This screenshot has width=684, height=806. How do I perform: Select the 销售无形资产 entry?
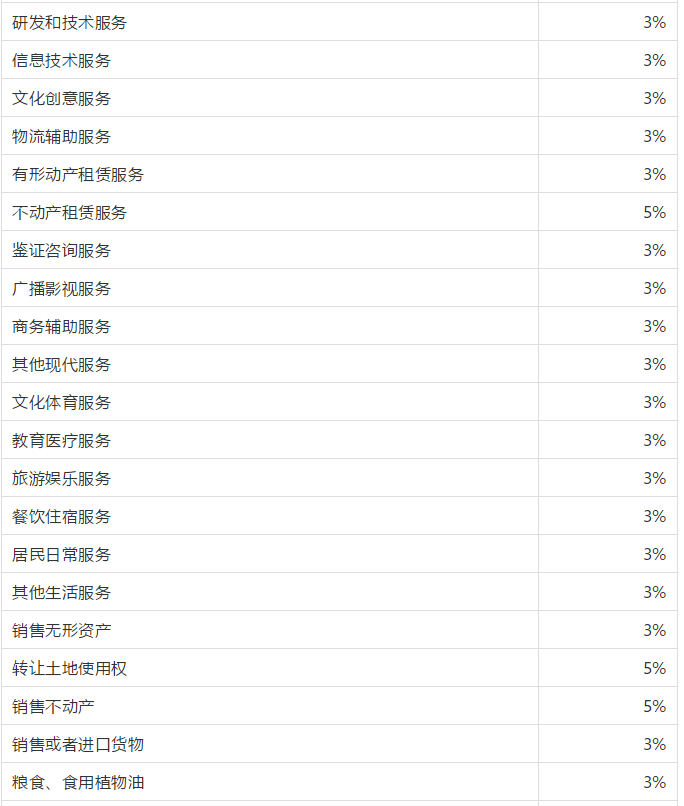62,630
